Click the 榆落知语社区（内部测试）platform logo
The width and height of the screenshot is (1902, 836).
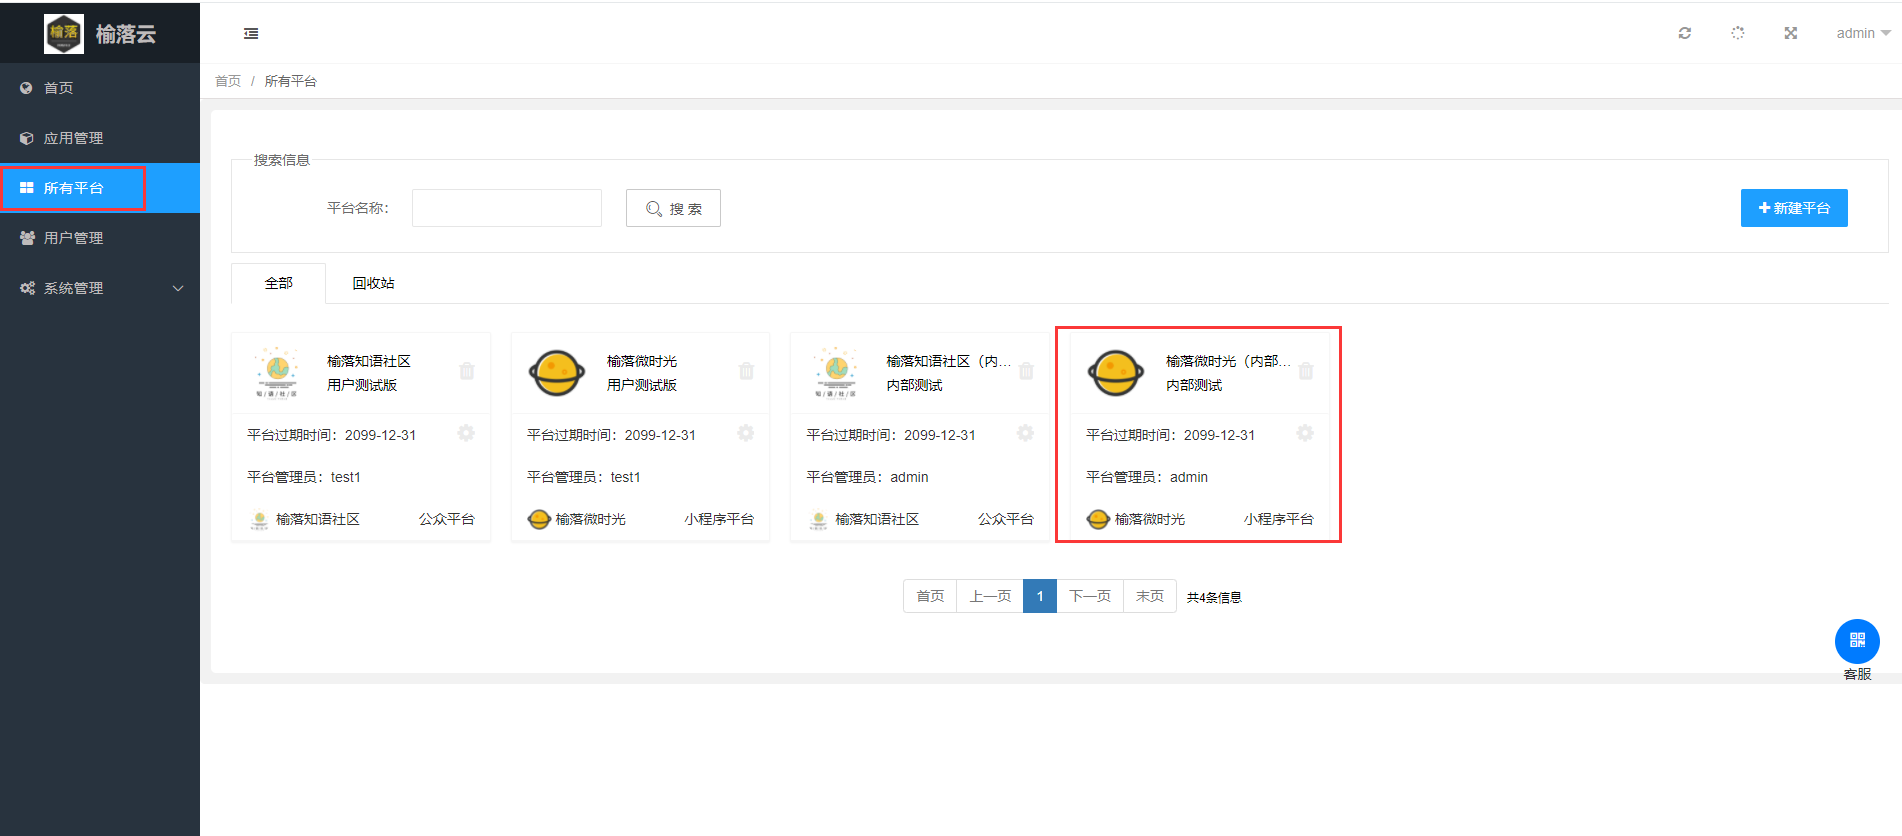coord(836,372)
